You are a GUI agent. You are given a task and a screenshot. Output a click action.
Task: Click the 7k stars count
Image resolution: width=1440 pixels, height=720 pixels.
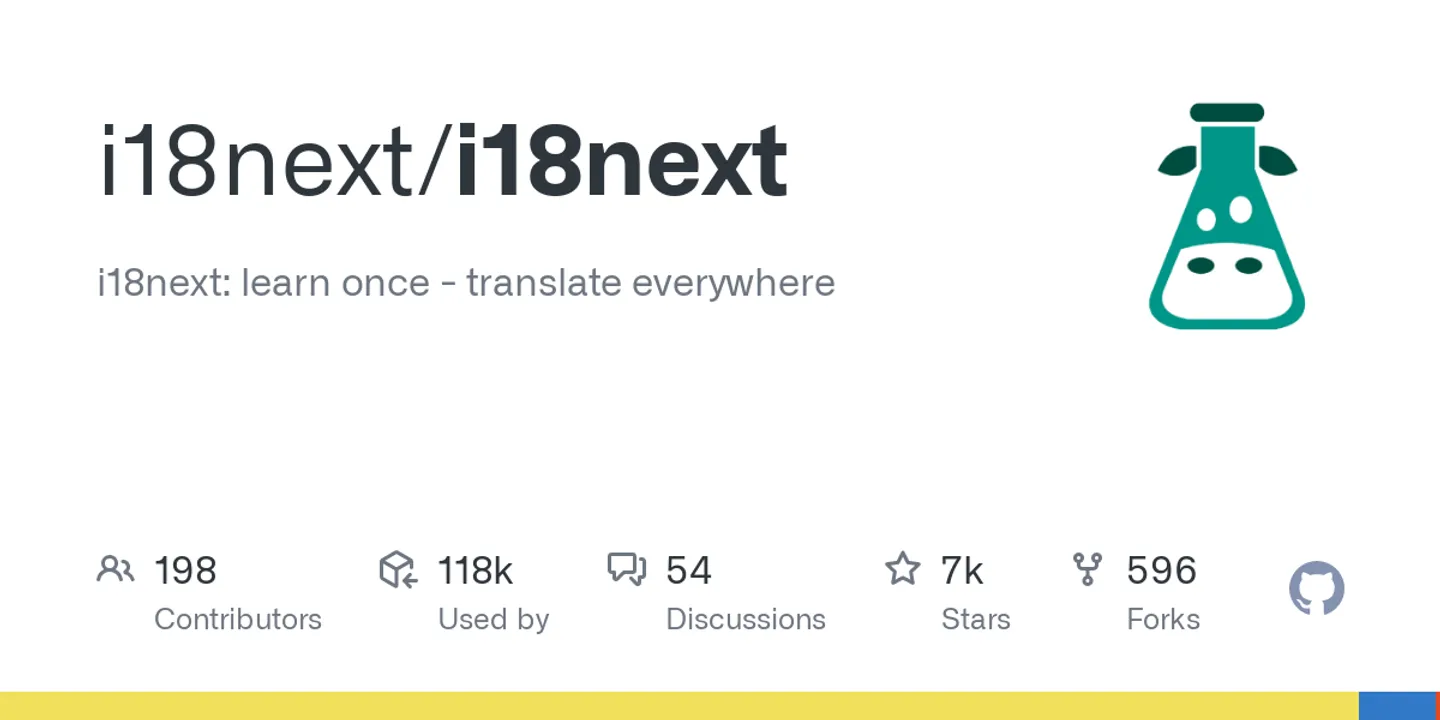click(962, 571)
